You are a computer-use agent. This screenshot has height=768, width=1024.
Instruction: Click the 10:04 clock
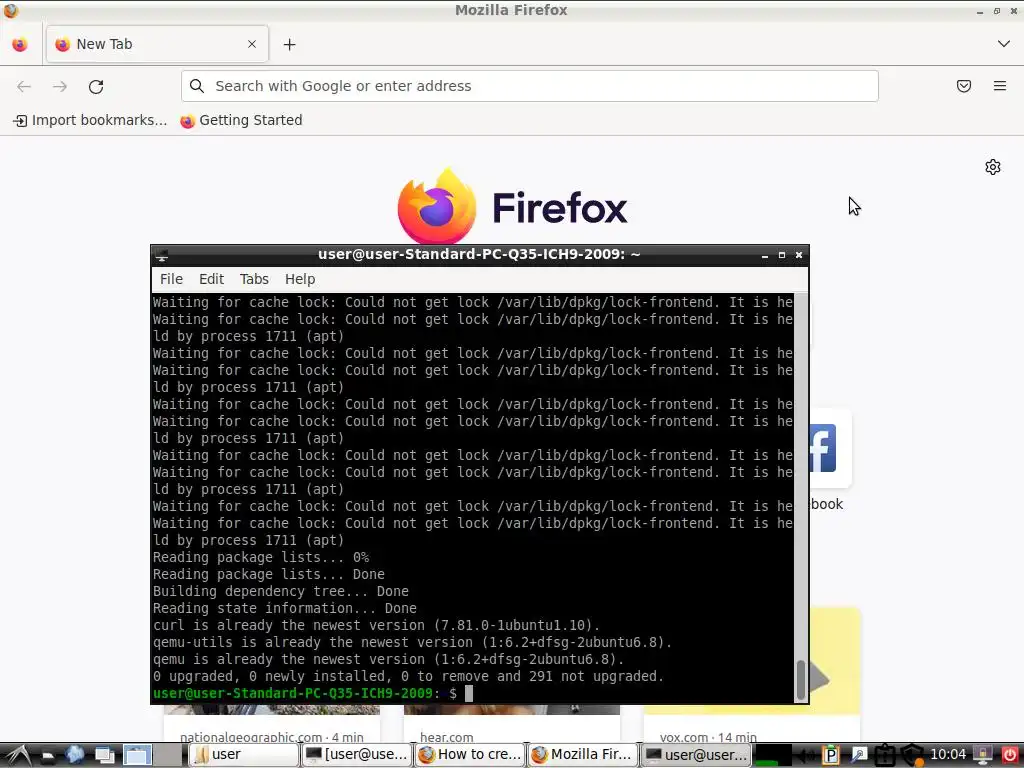[x=948, y=755]
